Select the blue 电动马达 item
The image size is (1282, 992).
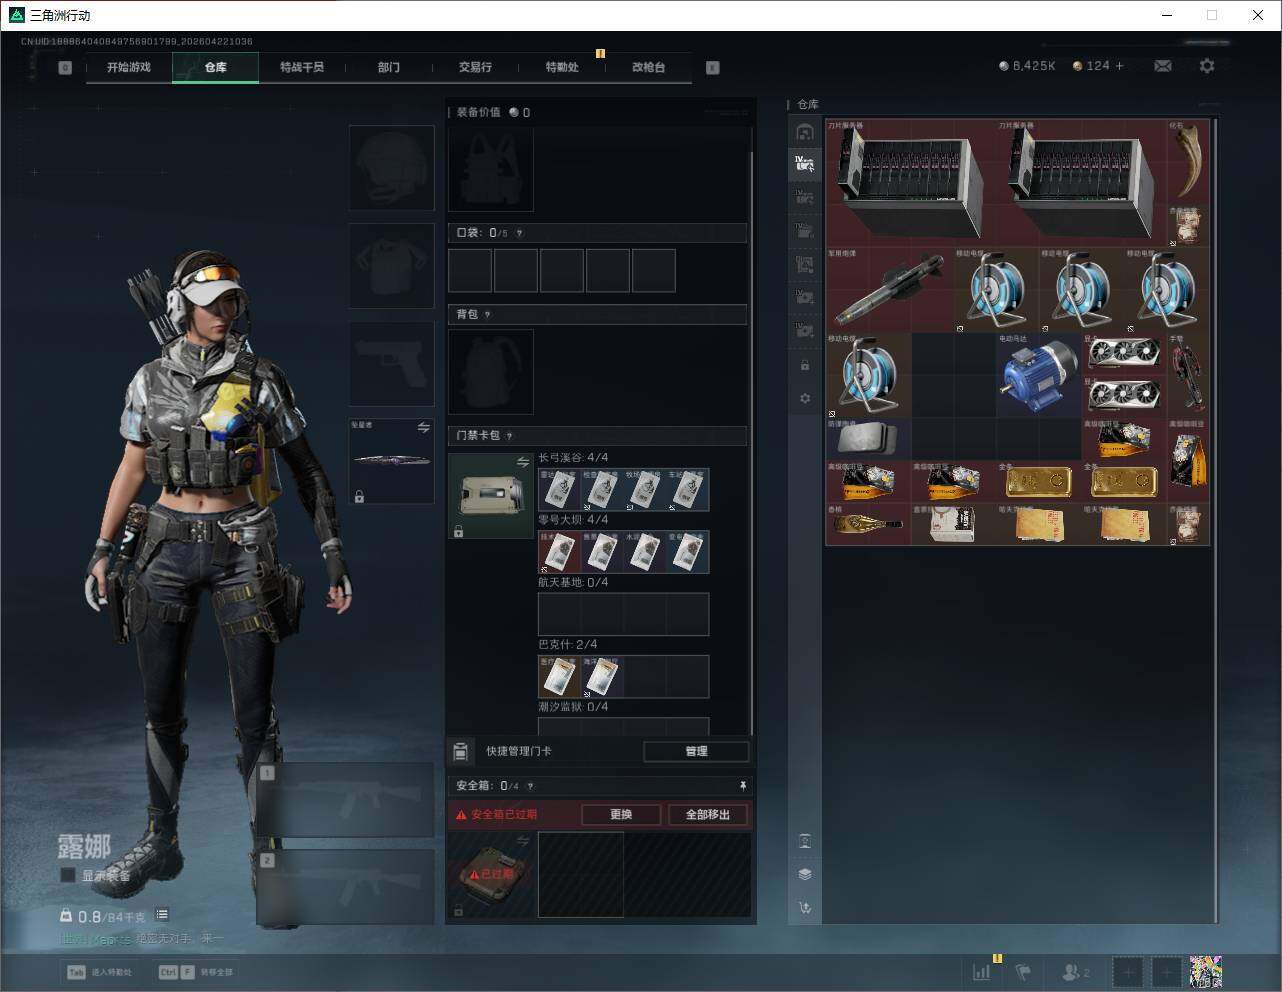pyautogui.click(x=1039, y=374)
